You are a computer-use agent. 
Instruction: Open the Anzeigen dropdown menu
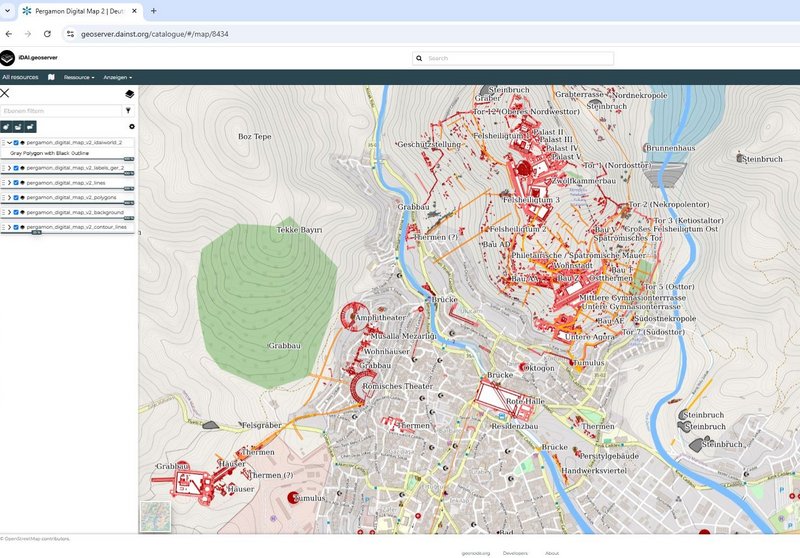[117, 77]
